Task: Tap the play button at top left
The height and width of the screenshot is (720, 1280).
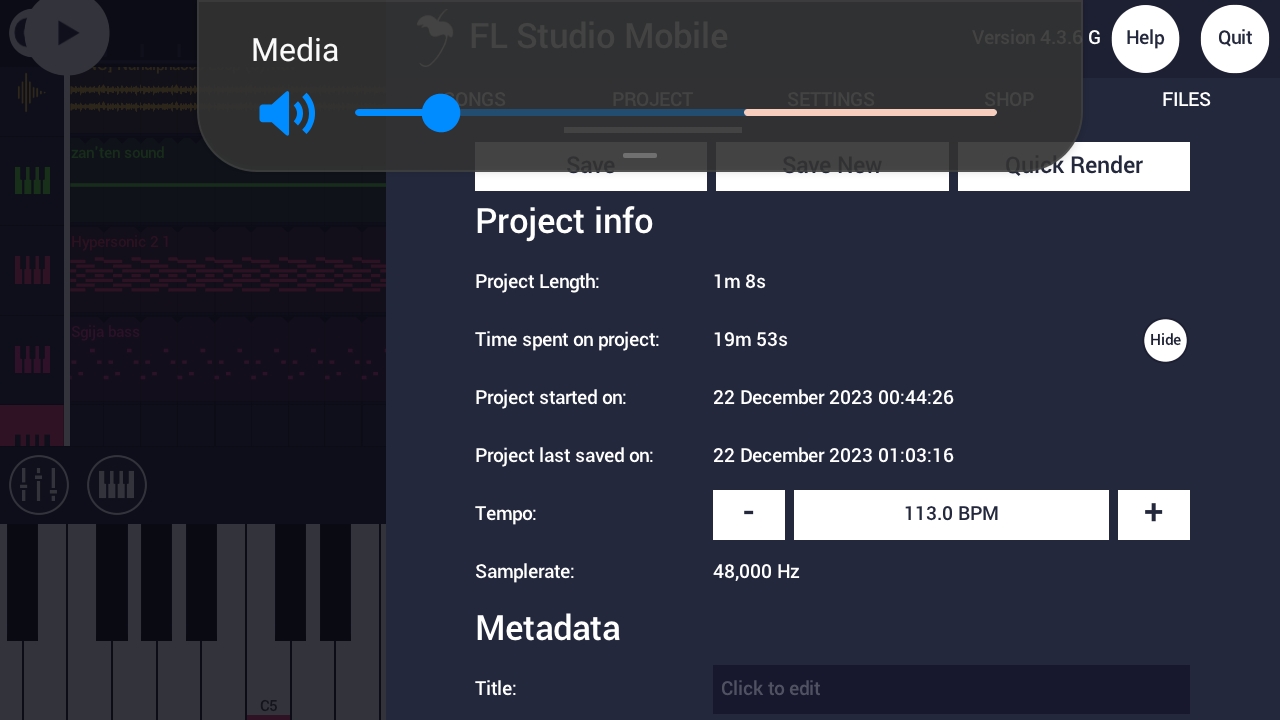Action: pyautogui.click(x=67, y=33)
